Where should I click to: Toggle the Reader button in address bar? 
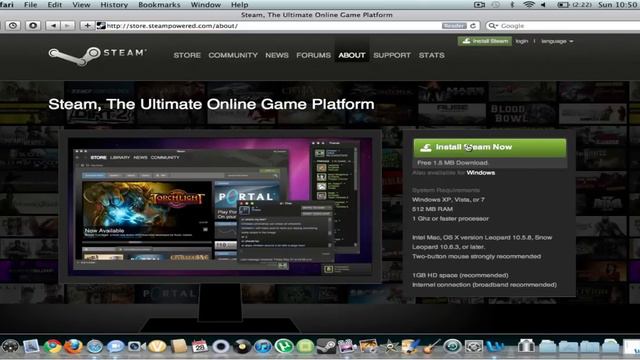point(454,26)
